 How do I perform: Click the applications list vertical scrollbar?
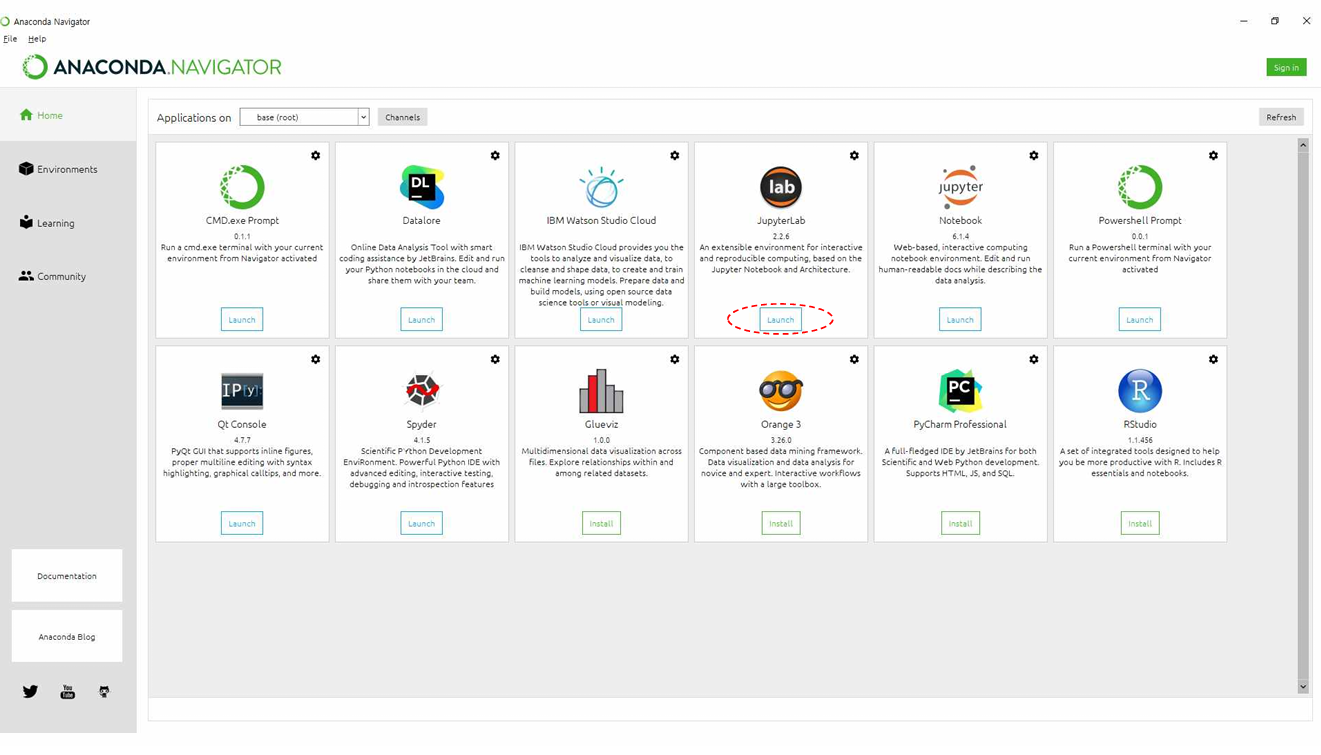pyautogui.click(x=1302, y=416)
